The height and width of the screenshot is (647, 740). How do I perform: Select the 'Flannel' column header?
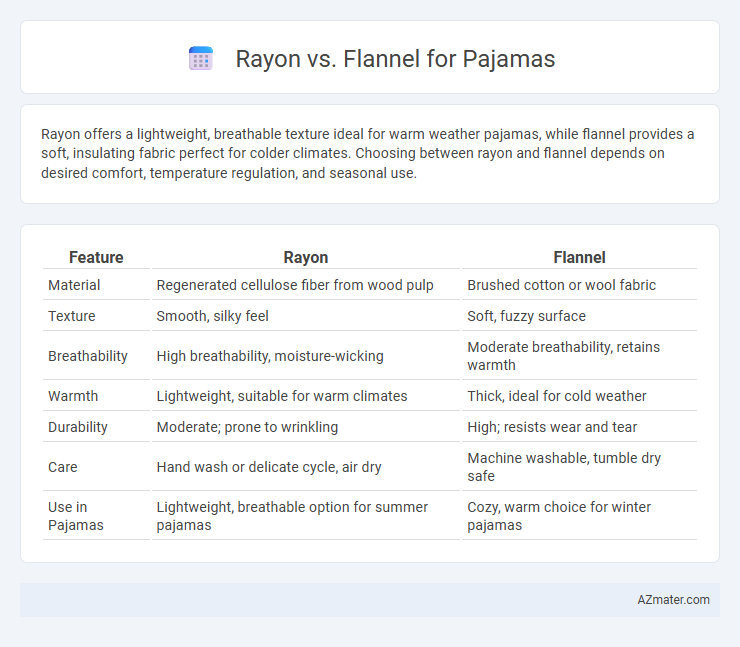pos(579,257)
